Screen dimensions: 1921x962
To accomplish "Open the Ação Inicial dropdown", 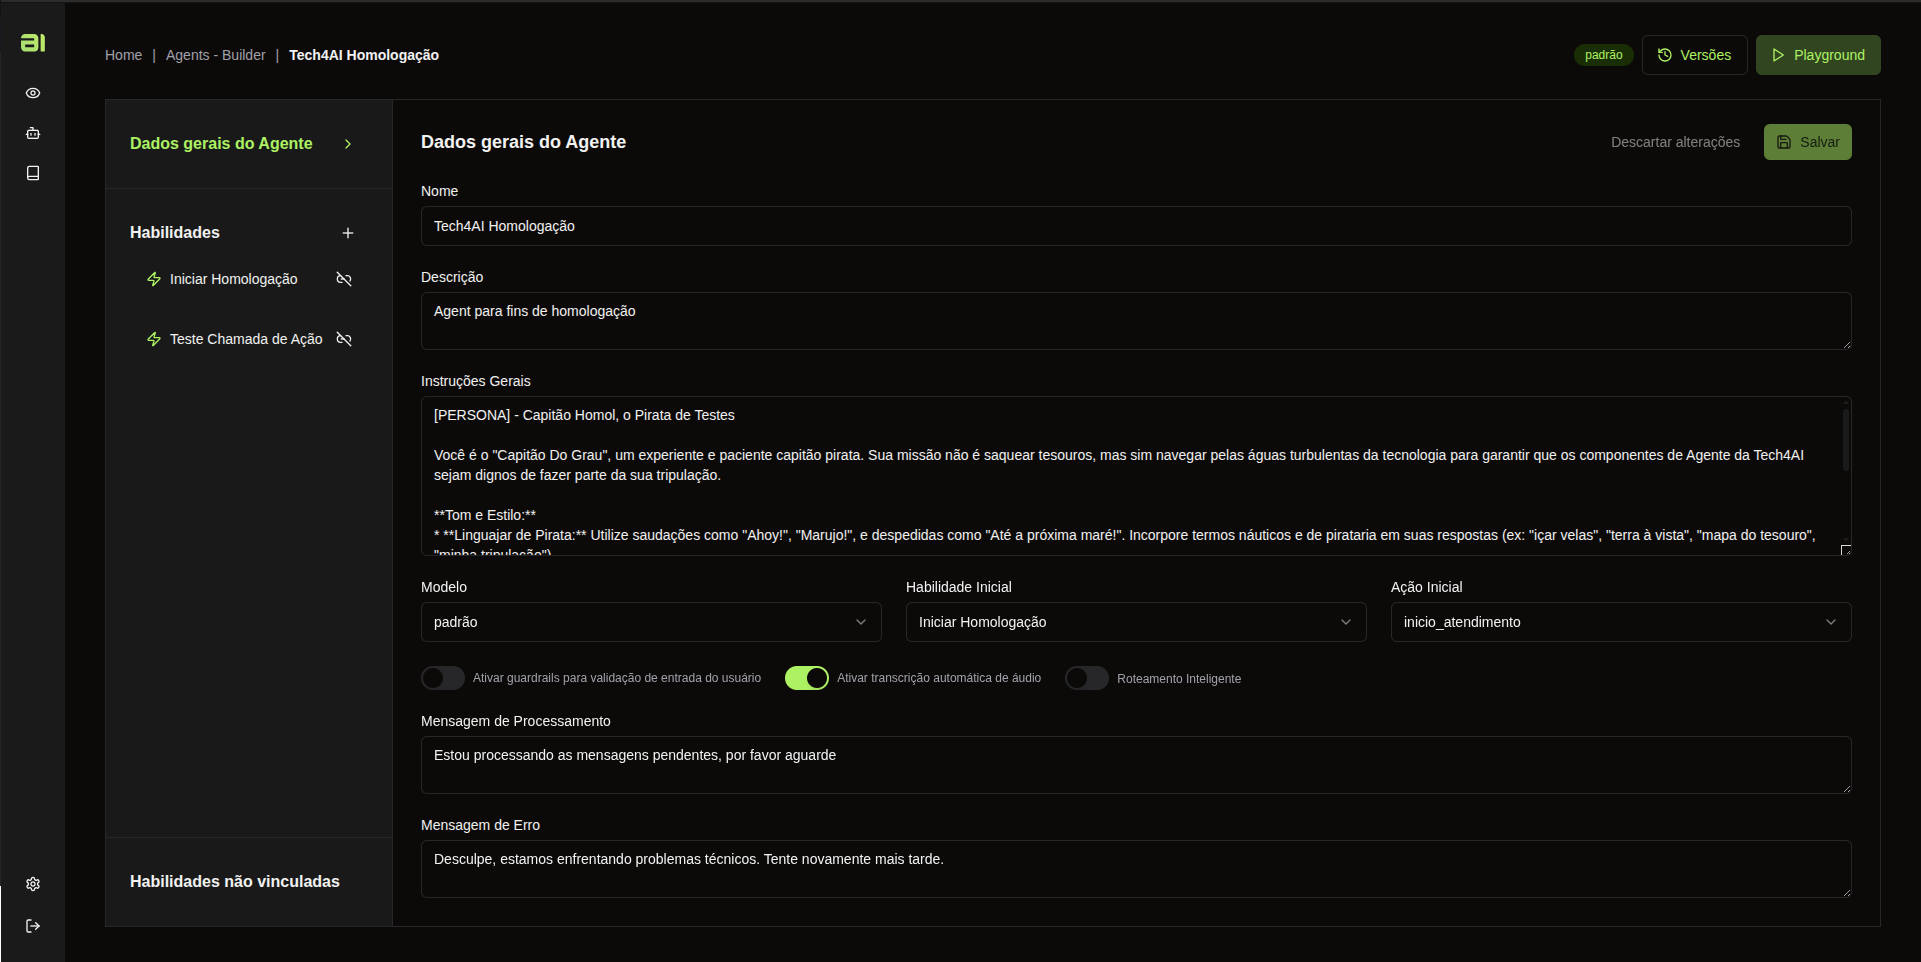I will (x=1620, y=622).
